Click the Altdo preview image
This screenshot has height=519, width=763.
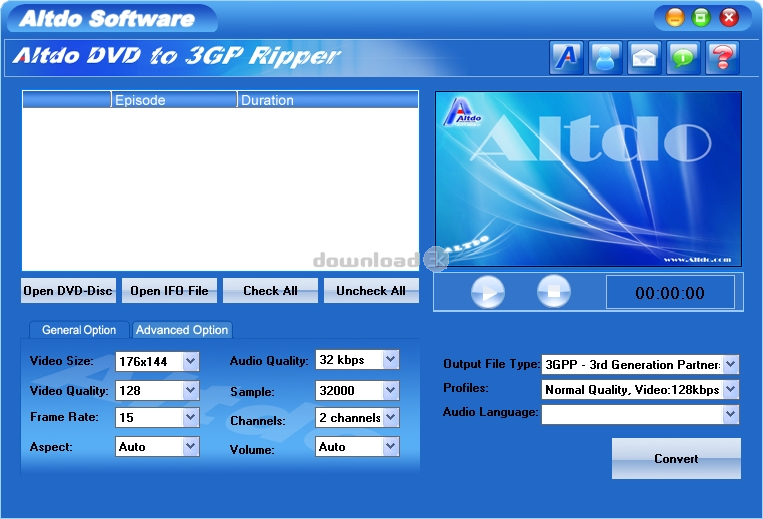click(588, 179)
